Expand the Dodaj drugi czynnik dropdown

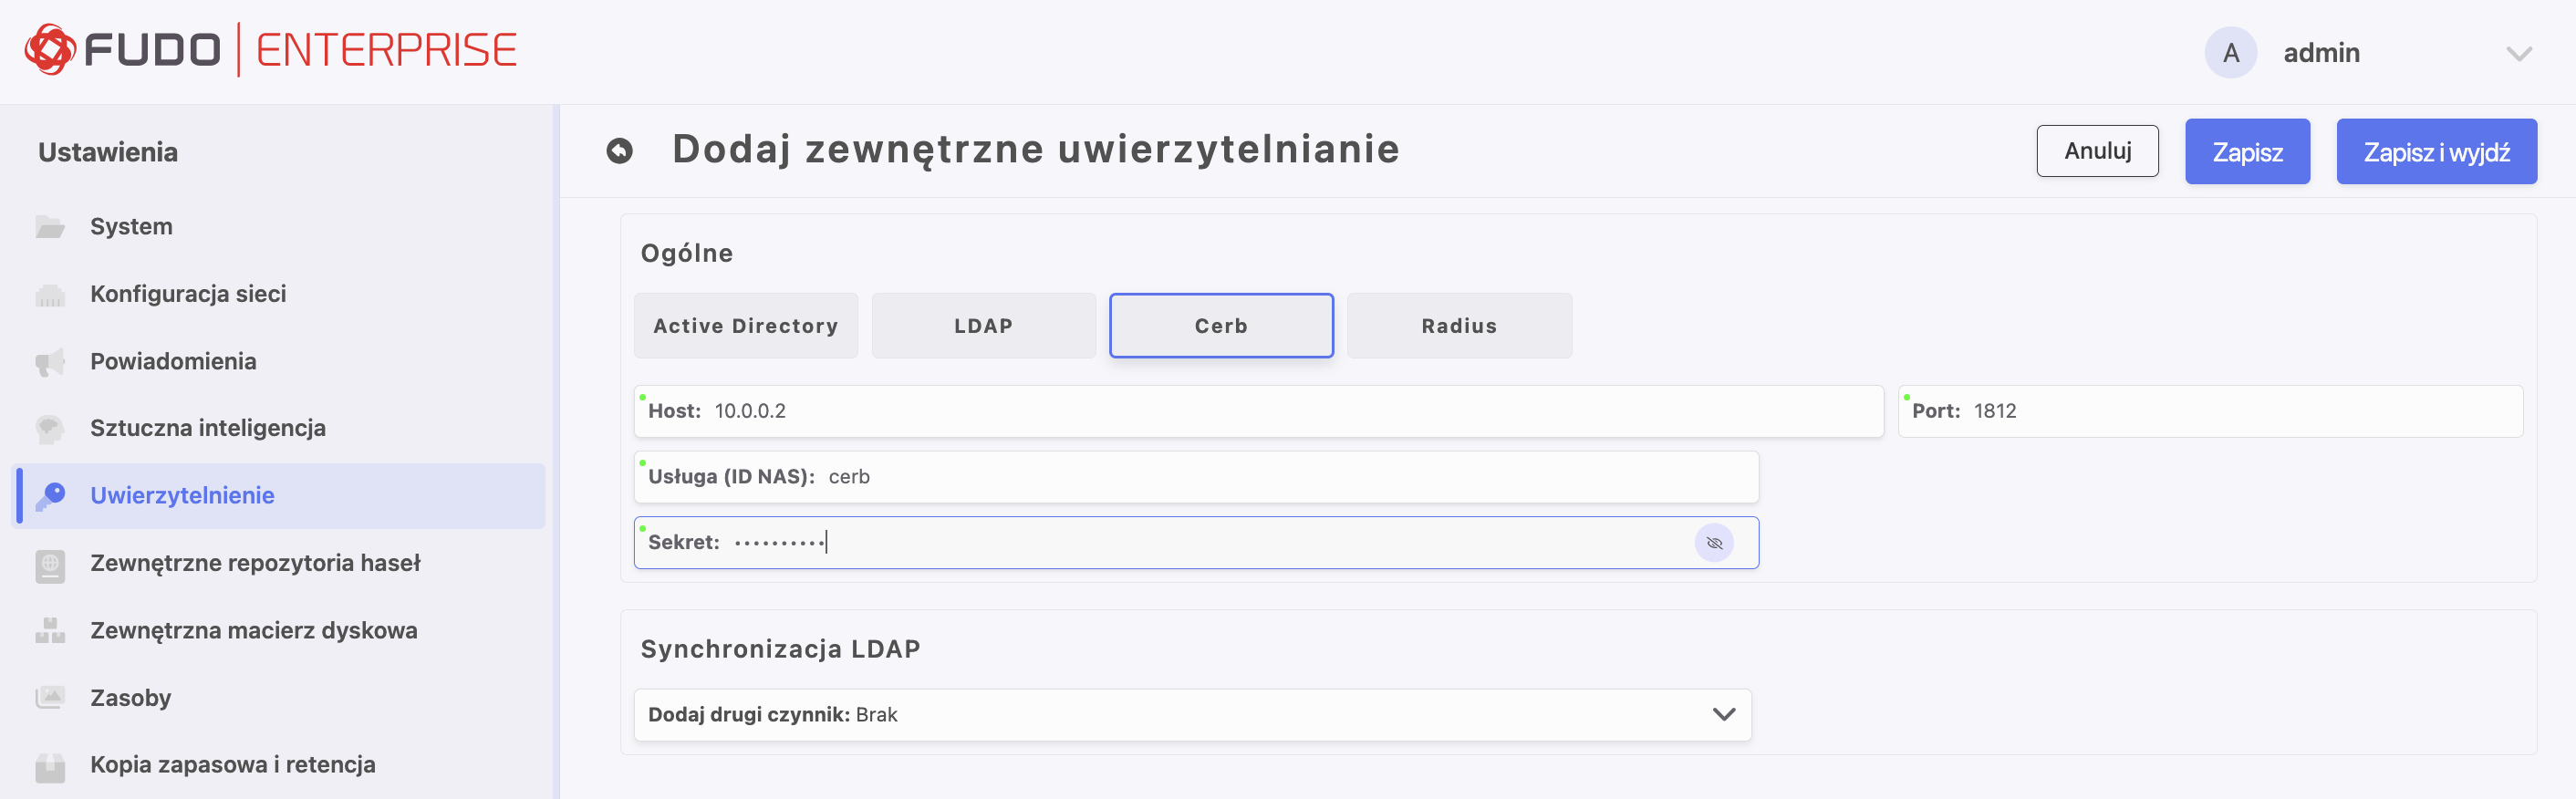[x=1723, y=715]
